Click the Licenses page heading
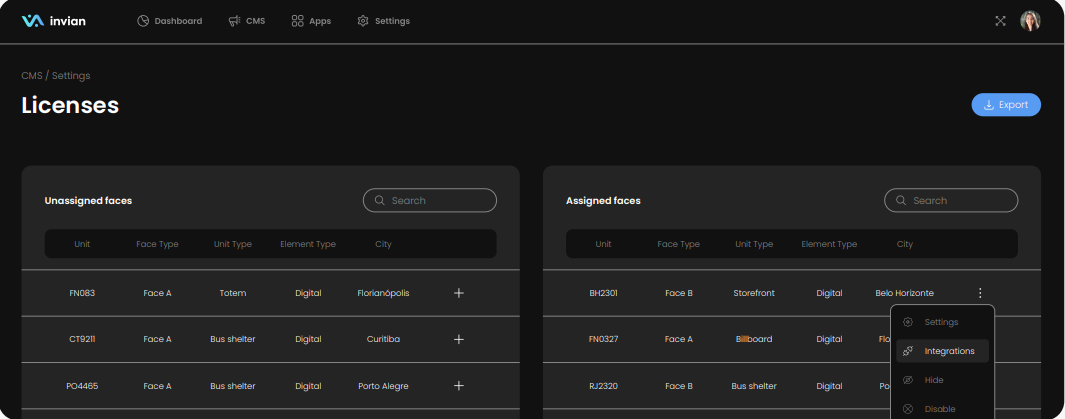Screen dimensions: 1065x419 (70, 105)
